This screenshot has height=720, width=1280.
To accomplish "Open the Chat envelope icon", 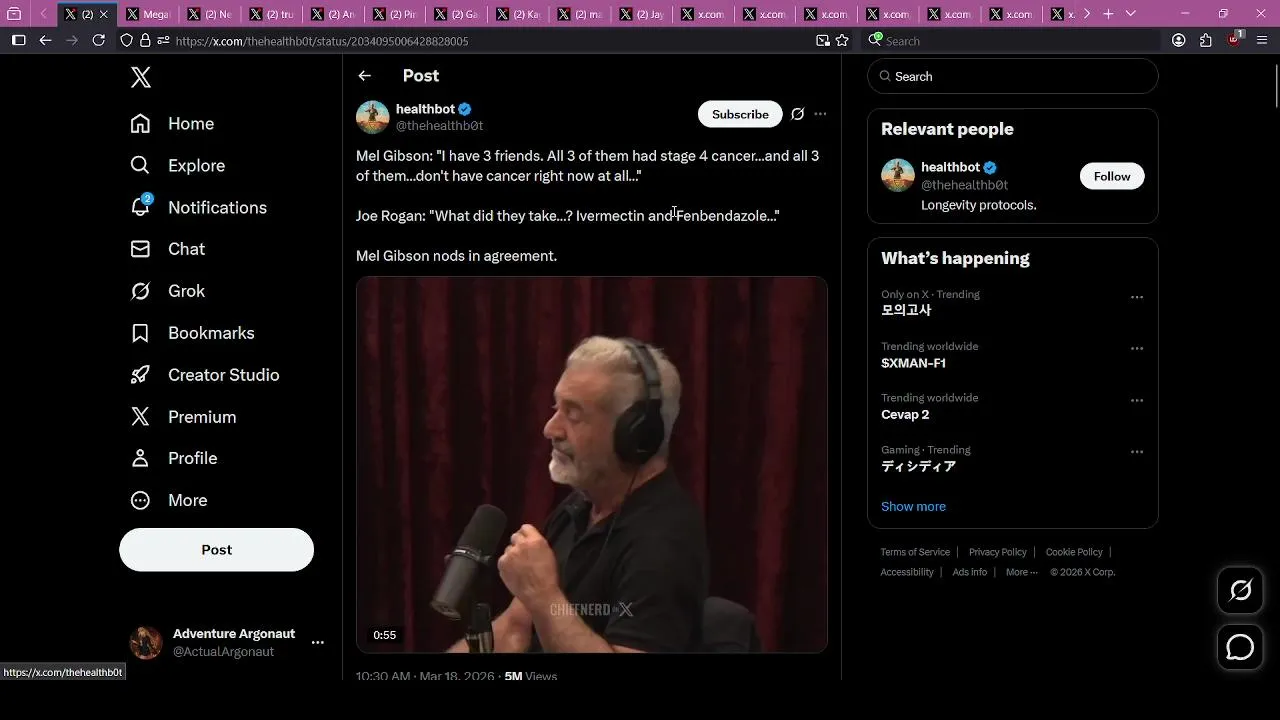I will 140,249.
